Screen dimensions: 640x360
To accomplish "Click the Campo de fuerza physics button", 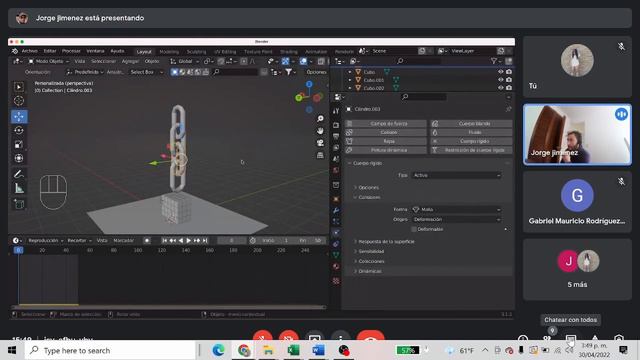I will pyautogui.click(x=386, y=124).
